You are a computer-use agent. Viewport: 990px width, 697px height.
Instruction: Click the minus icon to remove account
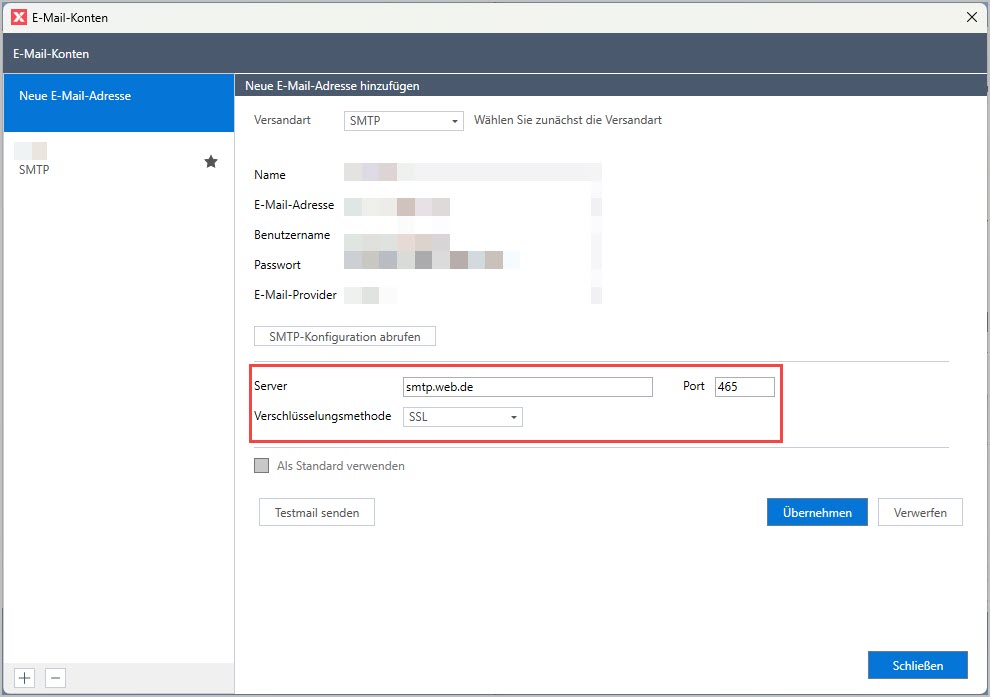pos(57,677)
